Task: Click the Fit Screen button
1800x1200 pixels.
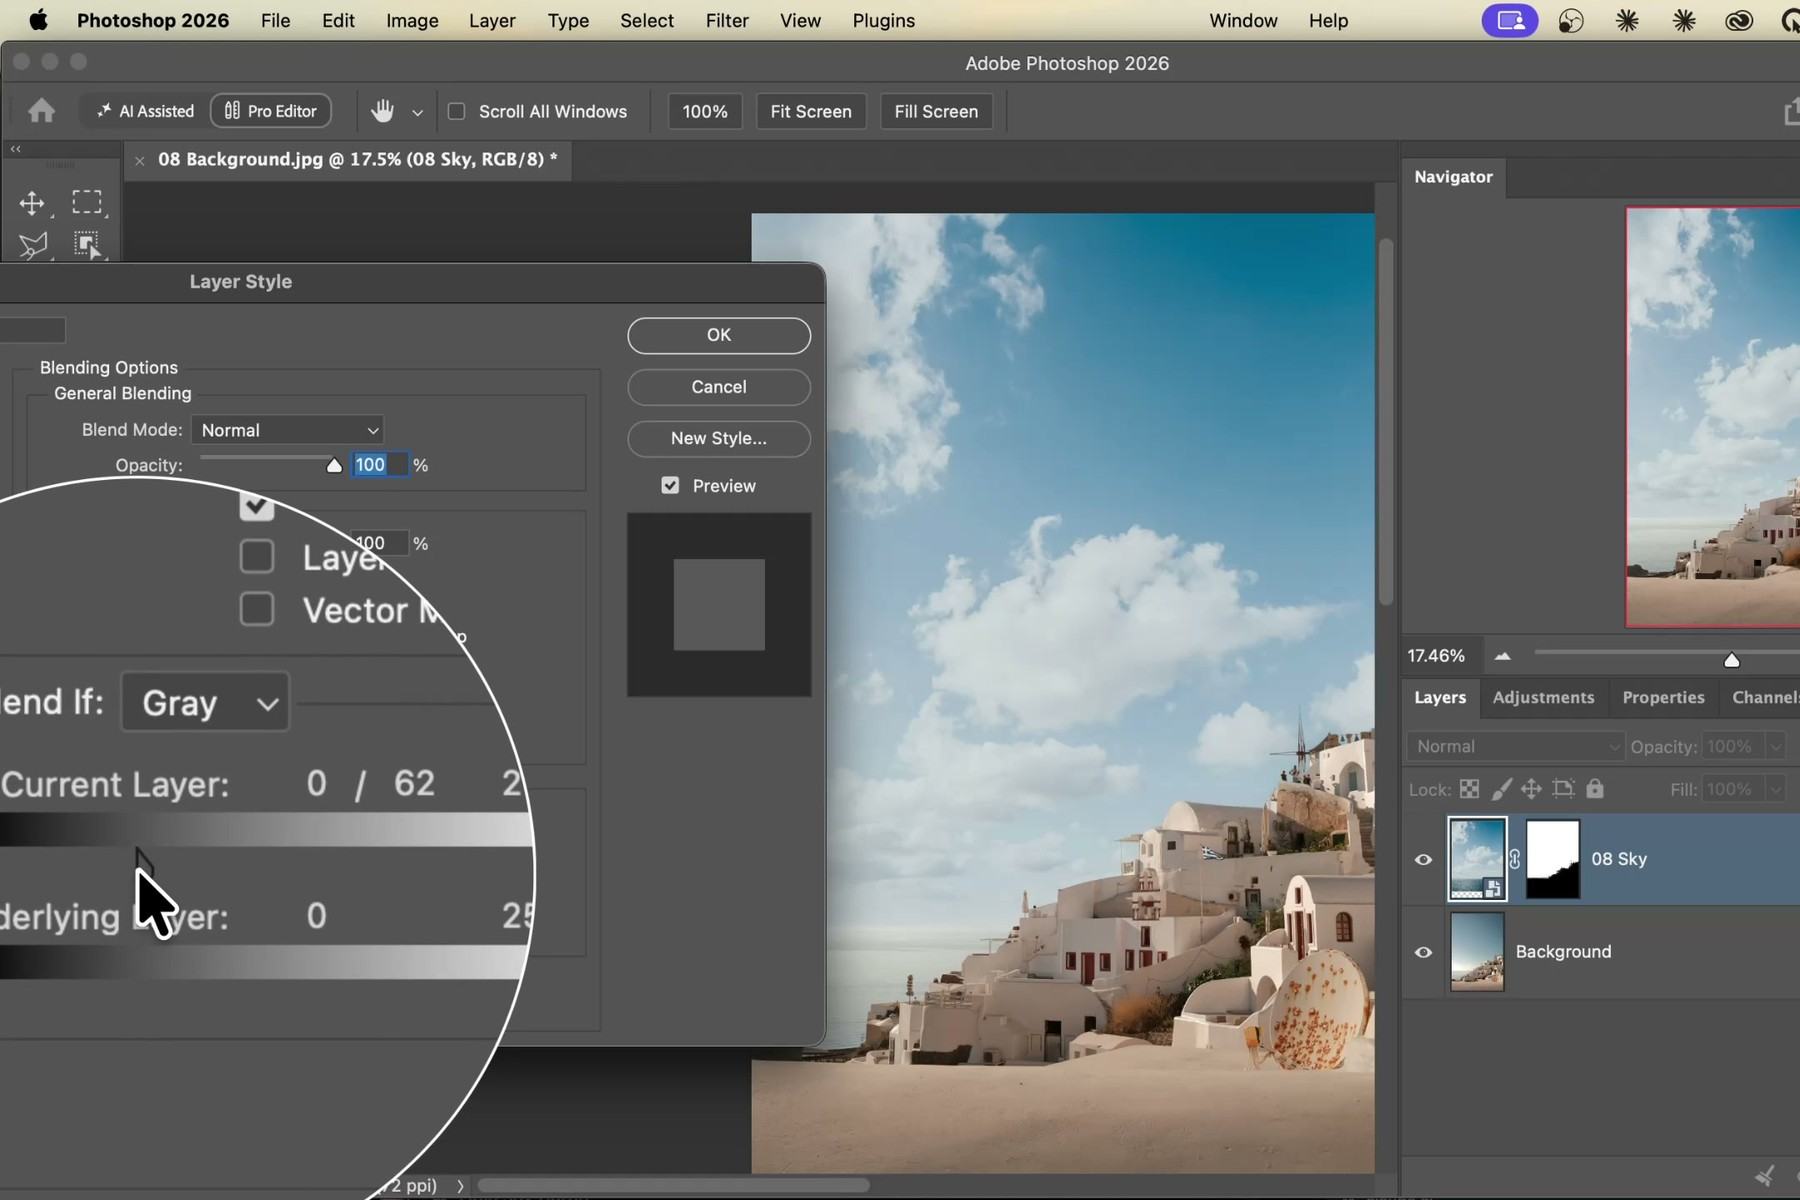Action: click(811, 111)
